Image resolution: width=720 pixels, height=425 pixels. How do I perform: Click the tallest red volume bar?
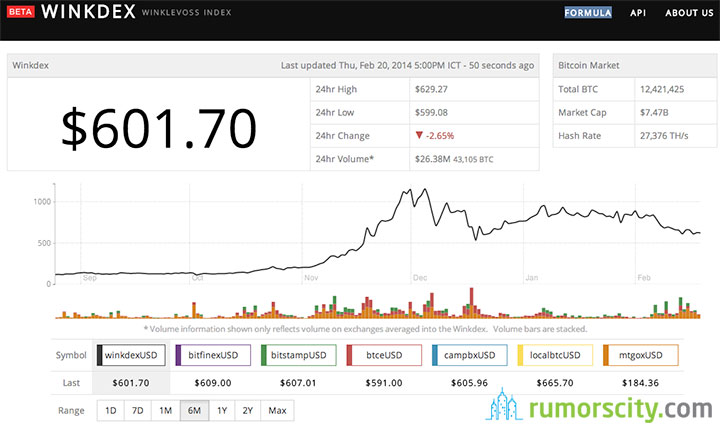tap(472, 302)
